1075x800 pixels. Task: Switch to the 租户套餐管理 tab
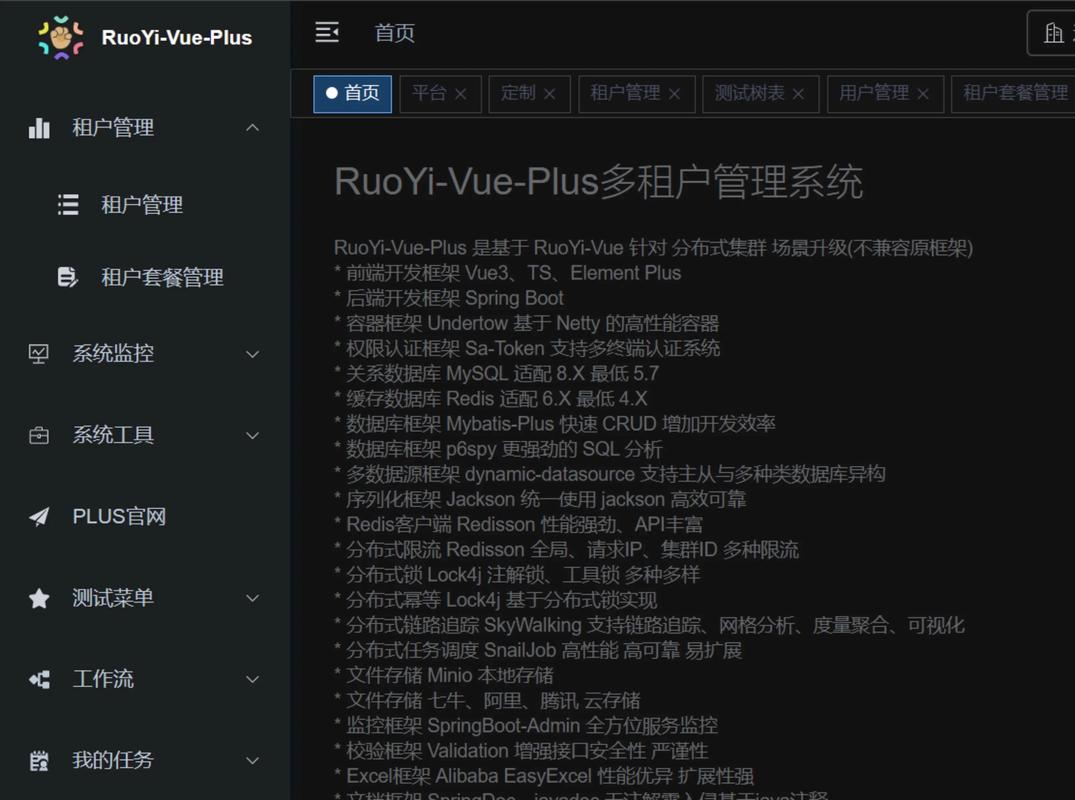click(x=1015, y=93)
